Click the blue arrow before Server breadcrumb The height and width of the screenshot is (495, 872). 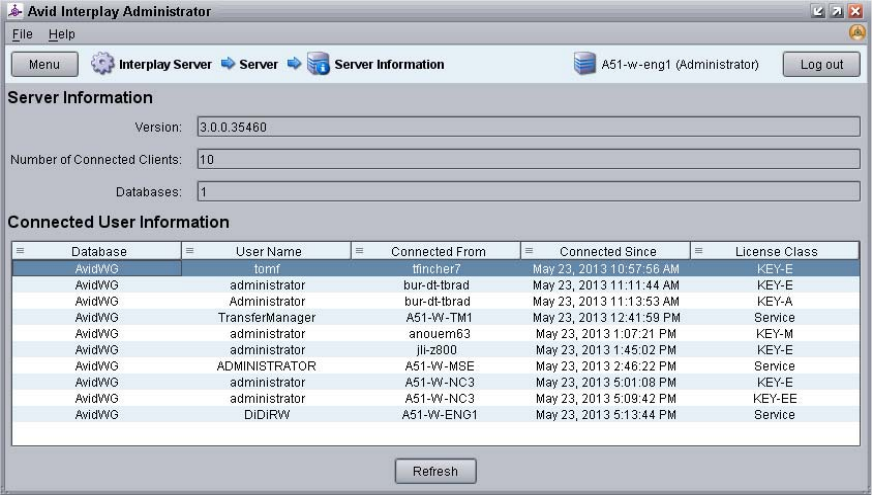click(x=228, y=63)
